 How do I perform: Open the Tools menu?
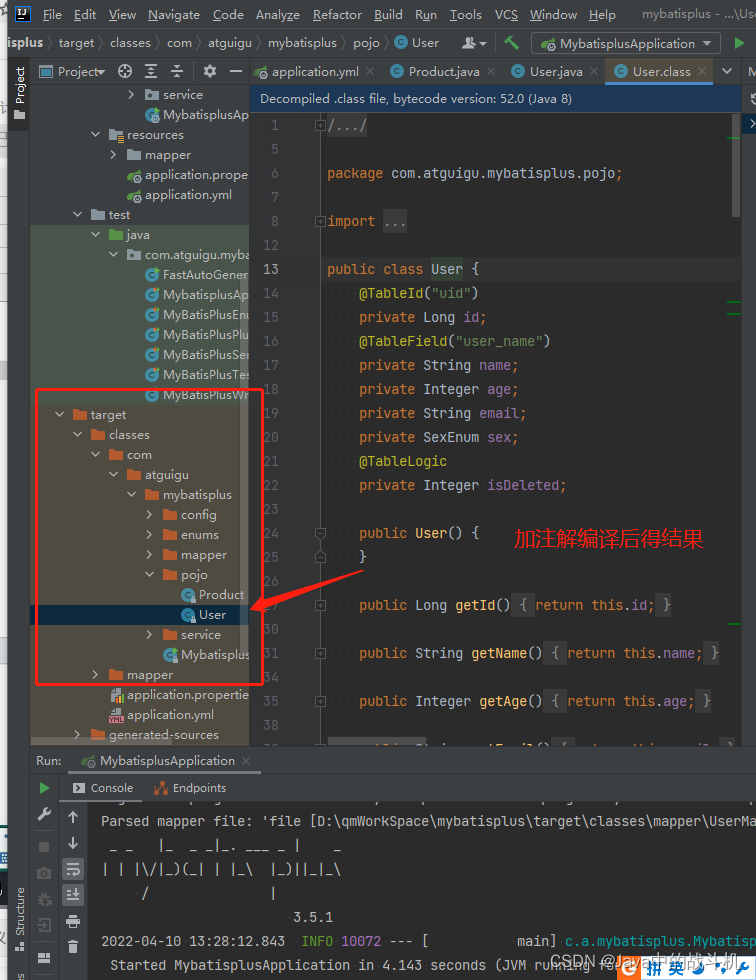pos(465,14)
